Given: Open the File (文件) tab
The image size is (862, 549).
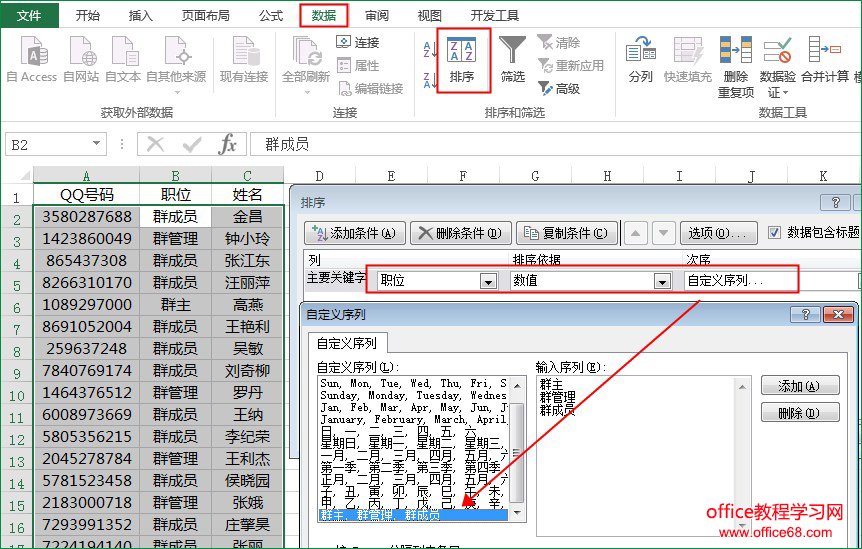Looking at the screenshot, I should click(x=29, y=15).
